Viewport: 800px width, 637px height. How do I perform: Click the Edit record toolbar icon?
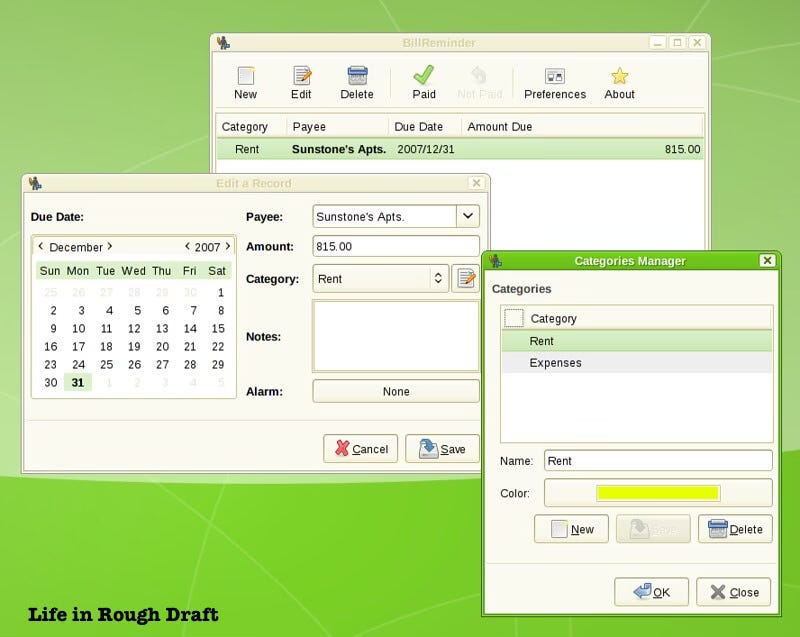pos(301,82)
